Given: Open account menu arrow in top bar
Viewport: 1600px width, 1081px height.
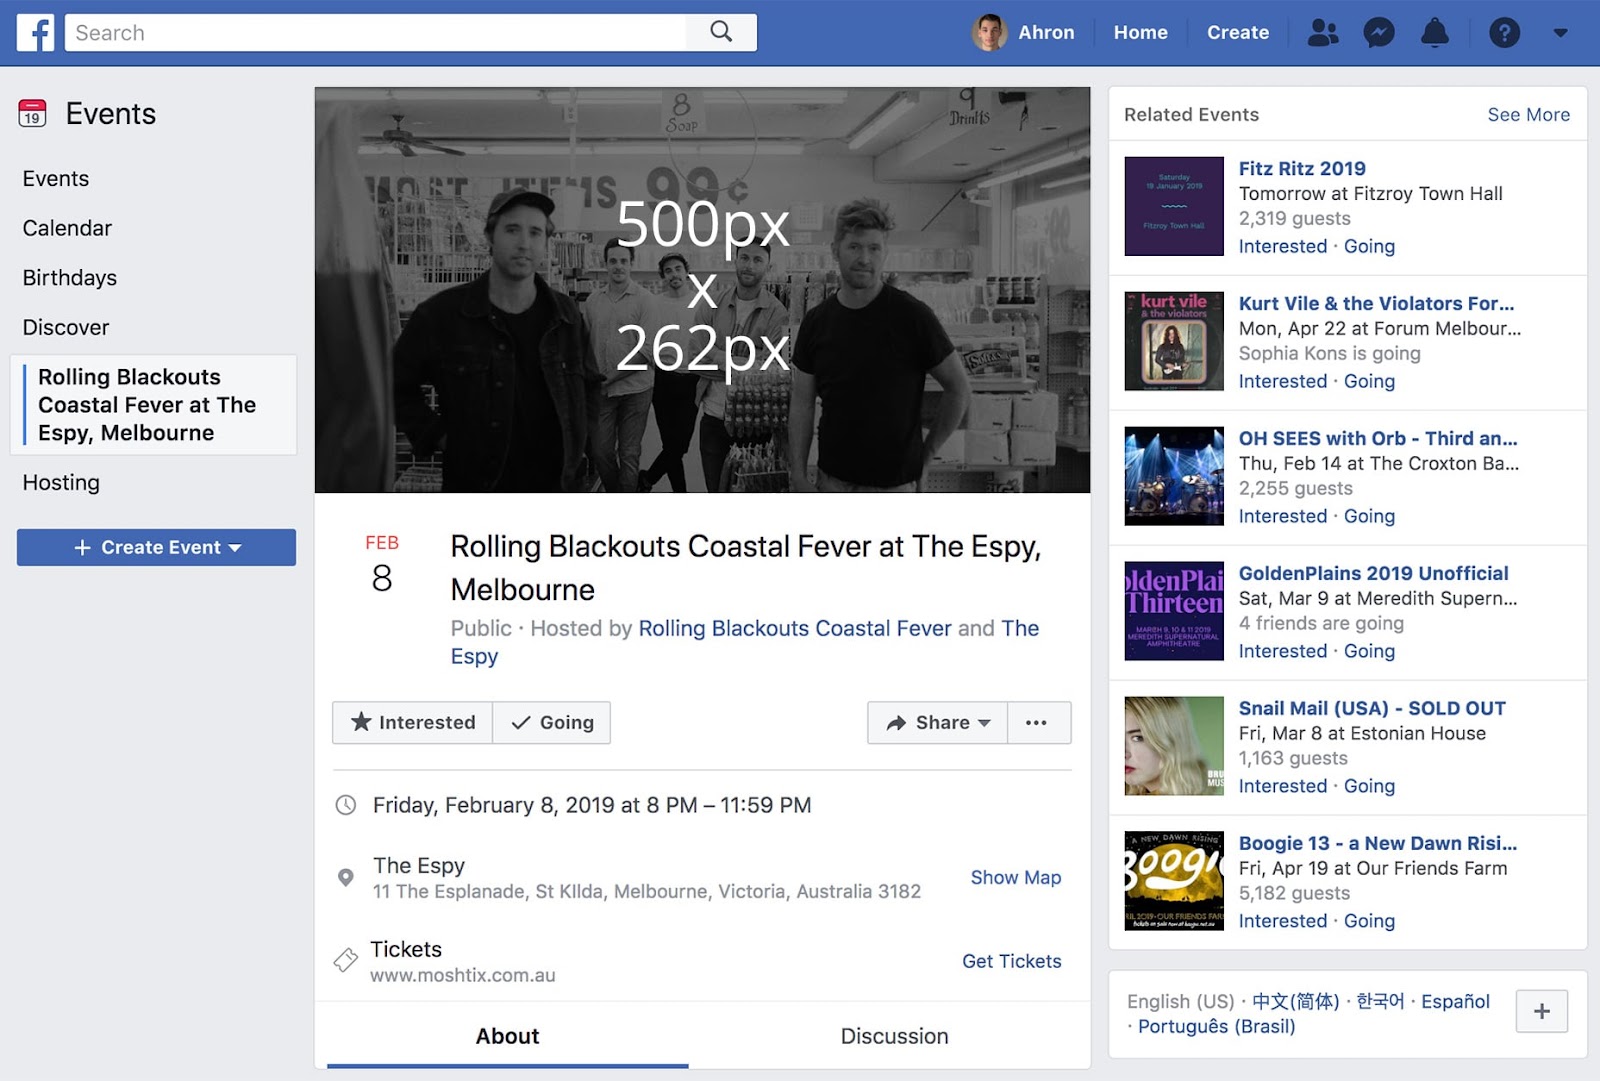Looking at the screenshot, I should (1560, 33).
